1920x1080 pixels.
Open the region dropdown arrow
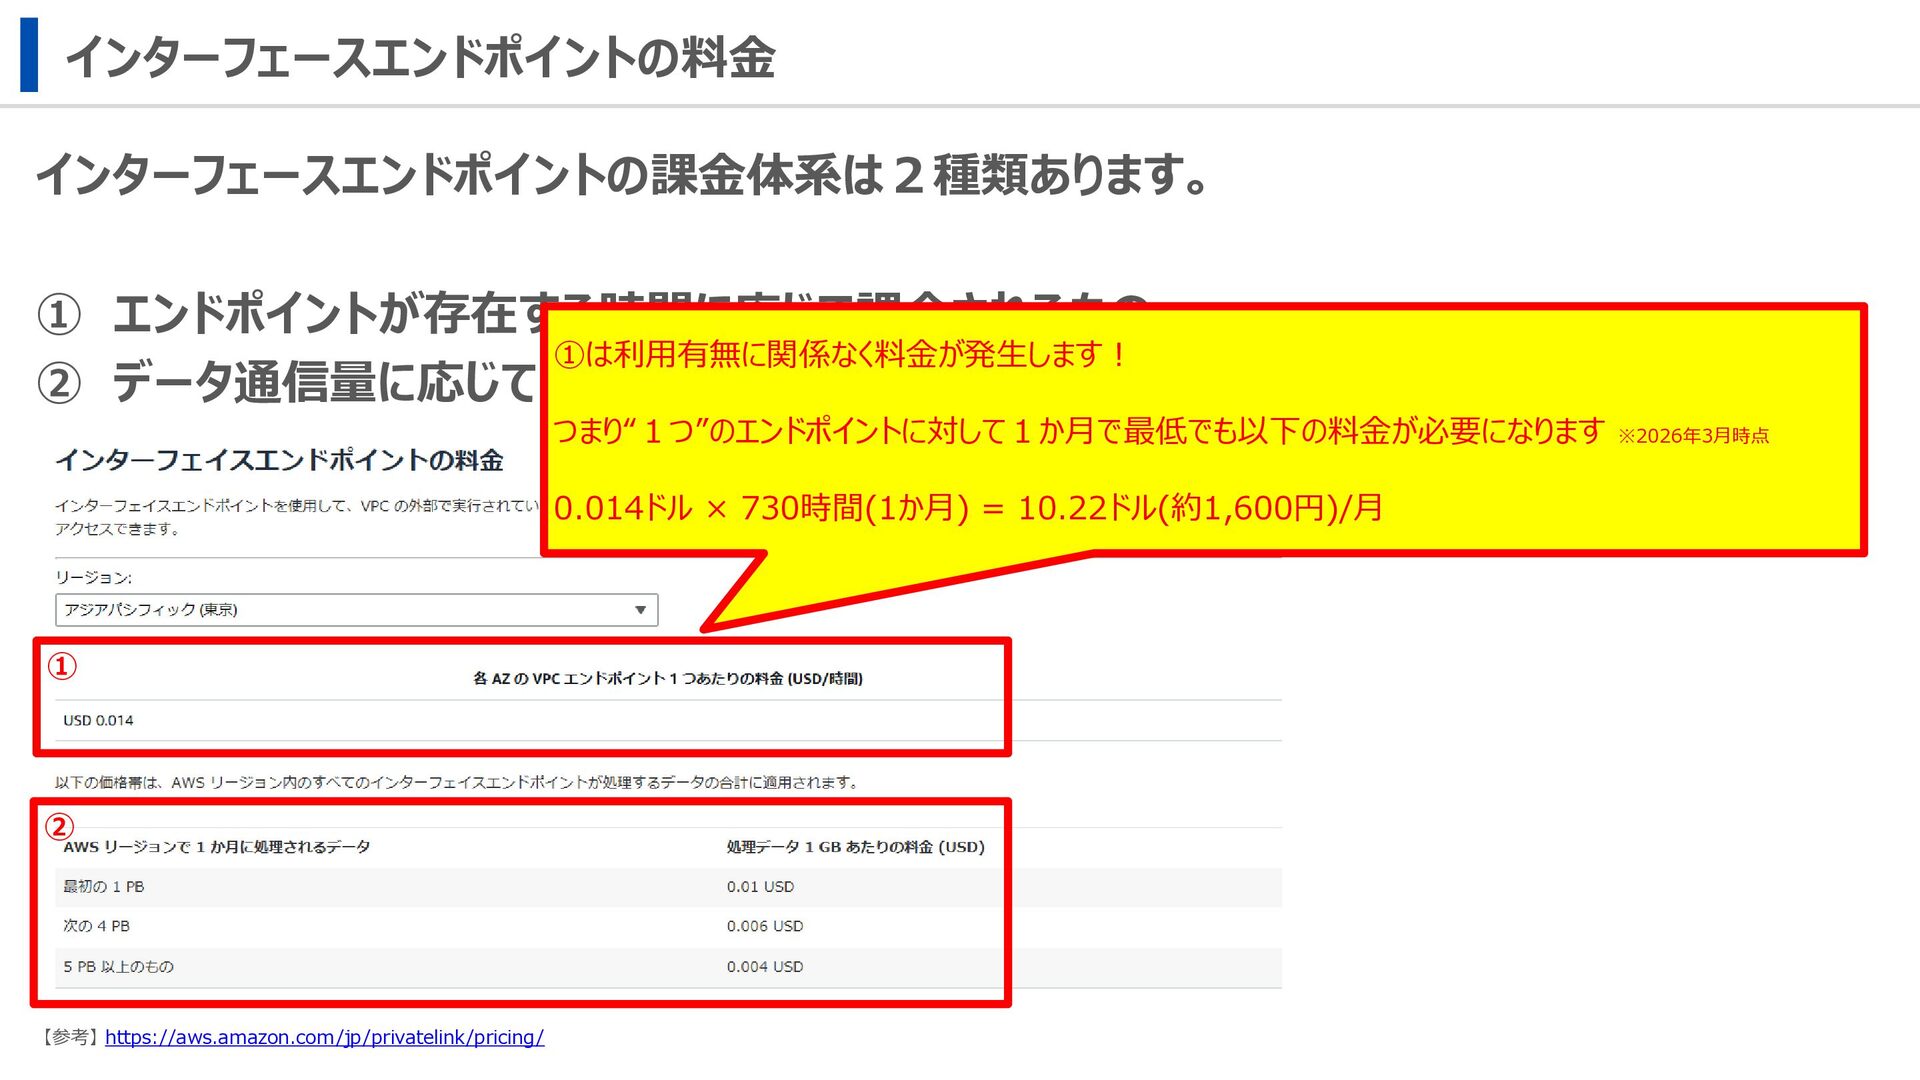point(640,610)
